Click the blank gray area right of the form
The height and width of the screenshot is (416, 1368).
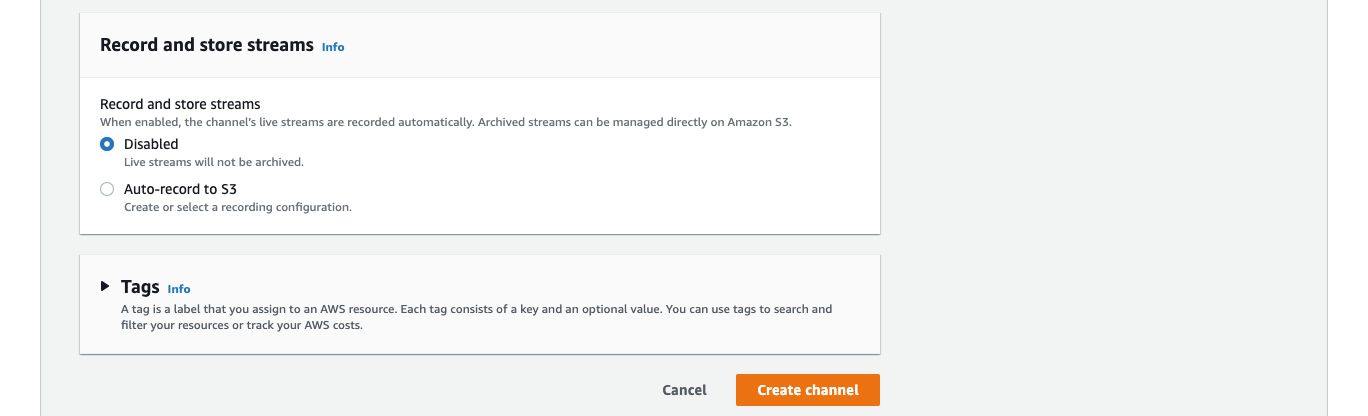click(x=1100, y=200)
